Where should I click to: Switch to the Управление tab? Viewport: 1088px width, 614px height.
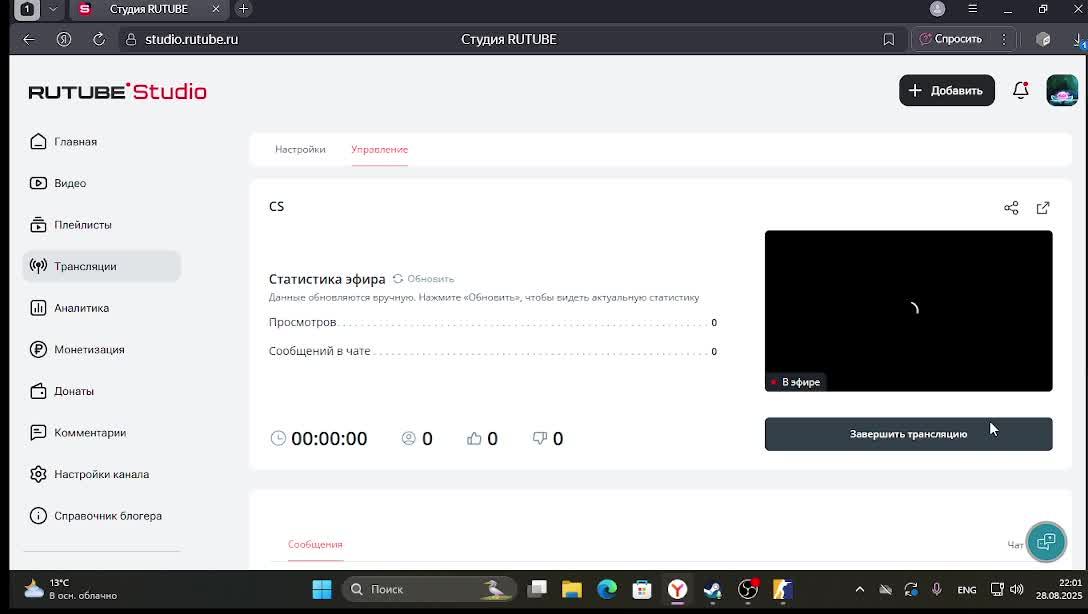pos(380,149)
